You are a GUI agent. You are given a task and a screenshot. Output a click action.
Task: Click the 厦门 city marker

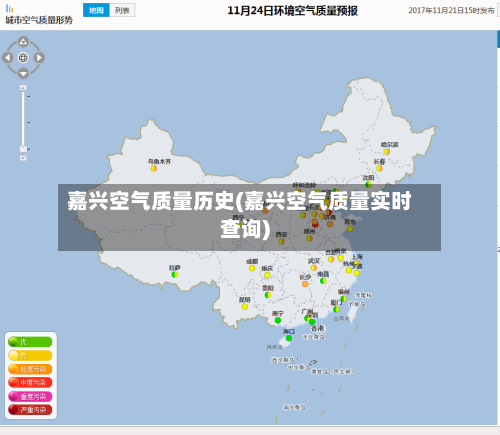[x=336, y=309]
